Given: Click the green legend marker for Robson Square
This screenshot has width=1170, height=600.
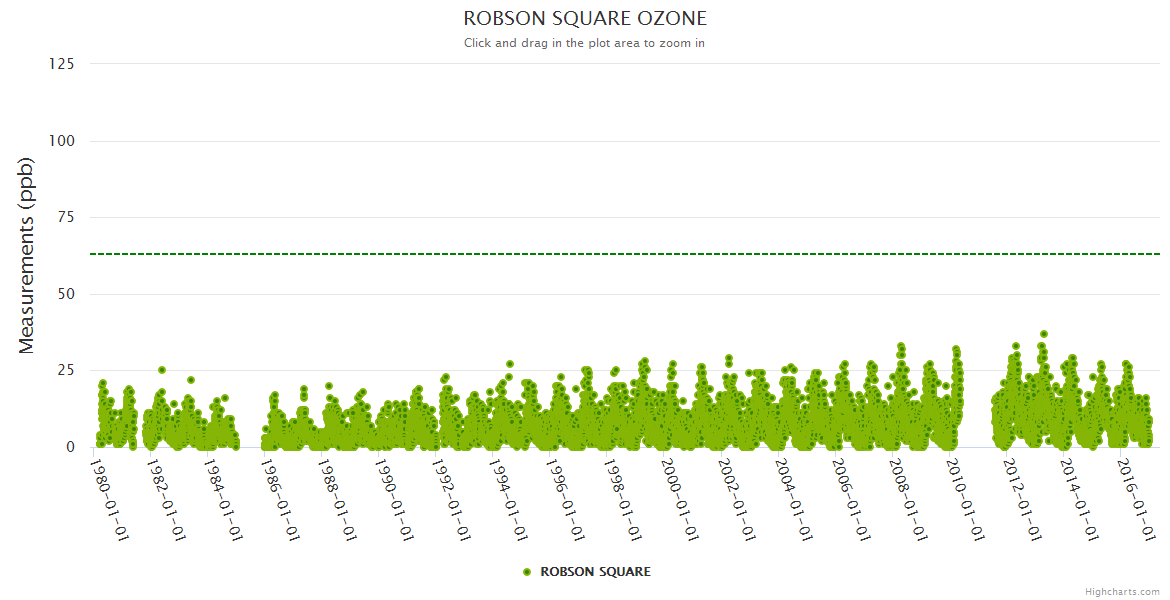Looking at the screenshot, I should [x=527, y=572].
